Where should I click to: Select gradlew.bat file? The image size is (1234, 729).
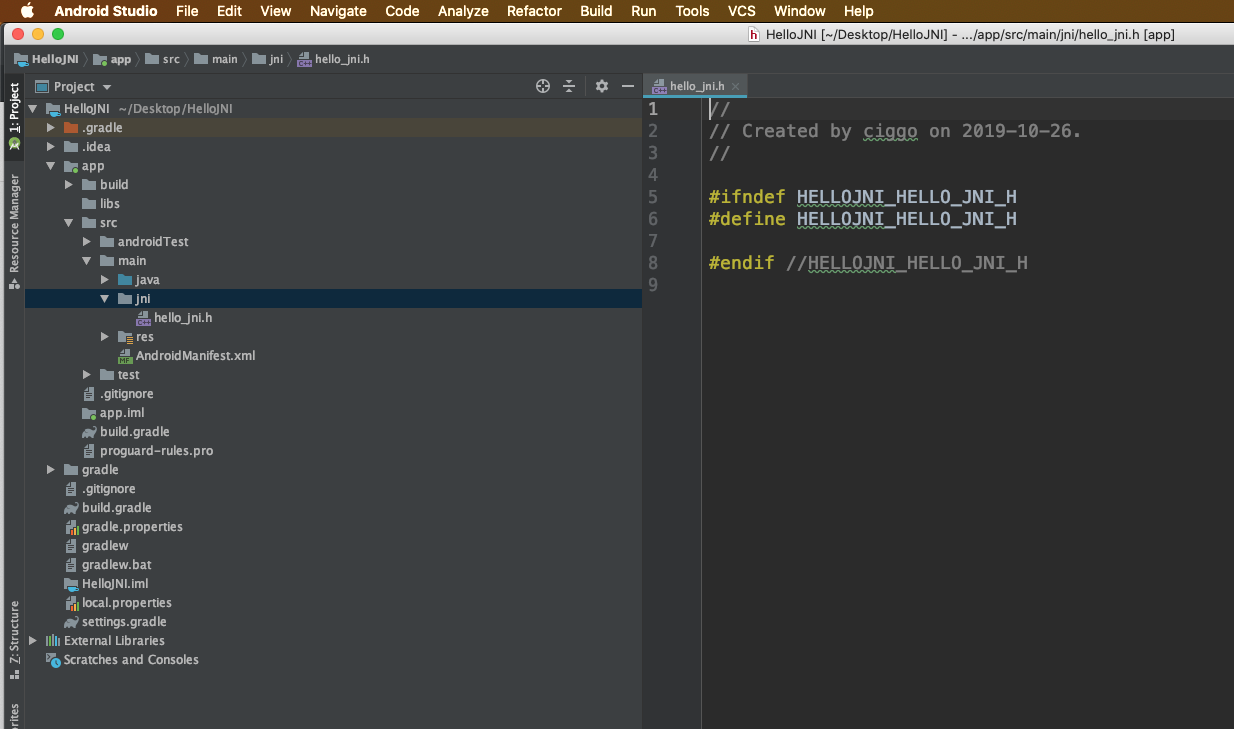[x=108, y=565]
